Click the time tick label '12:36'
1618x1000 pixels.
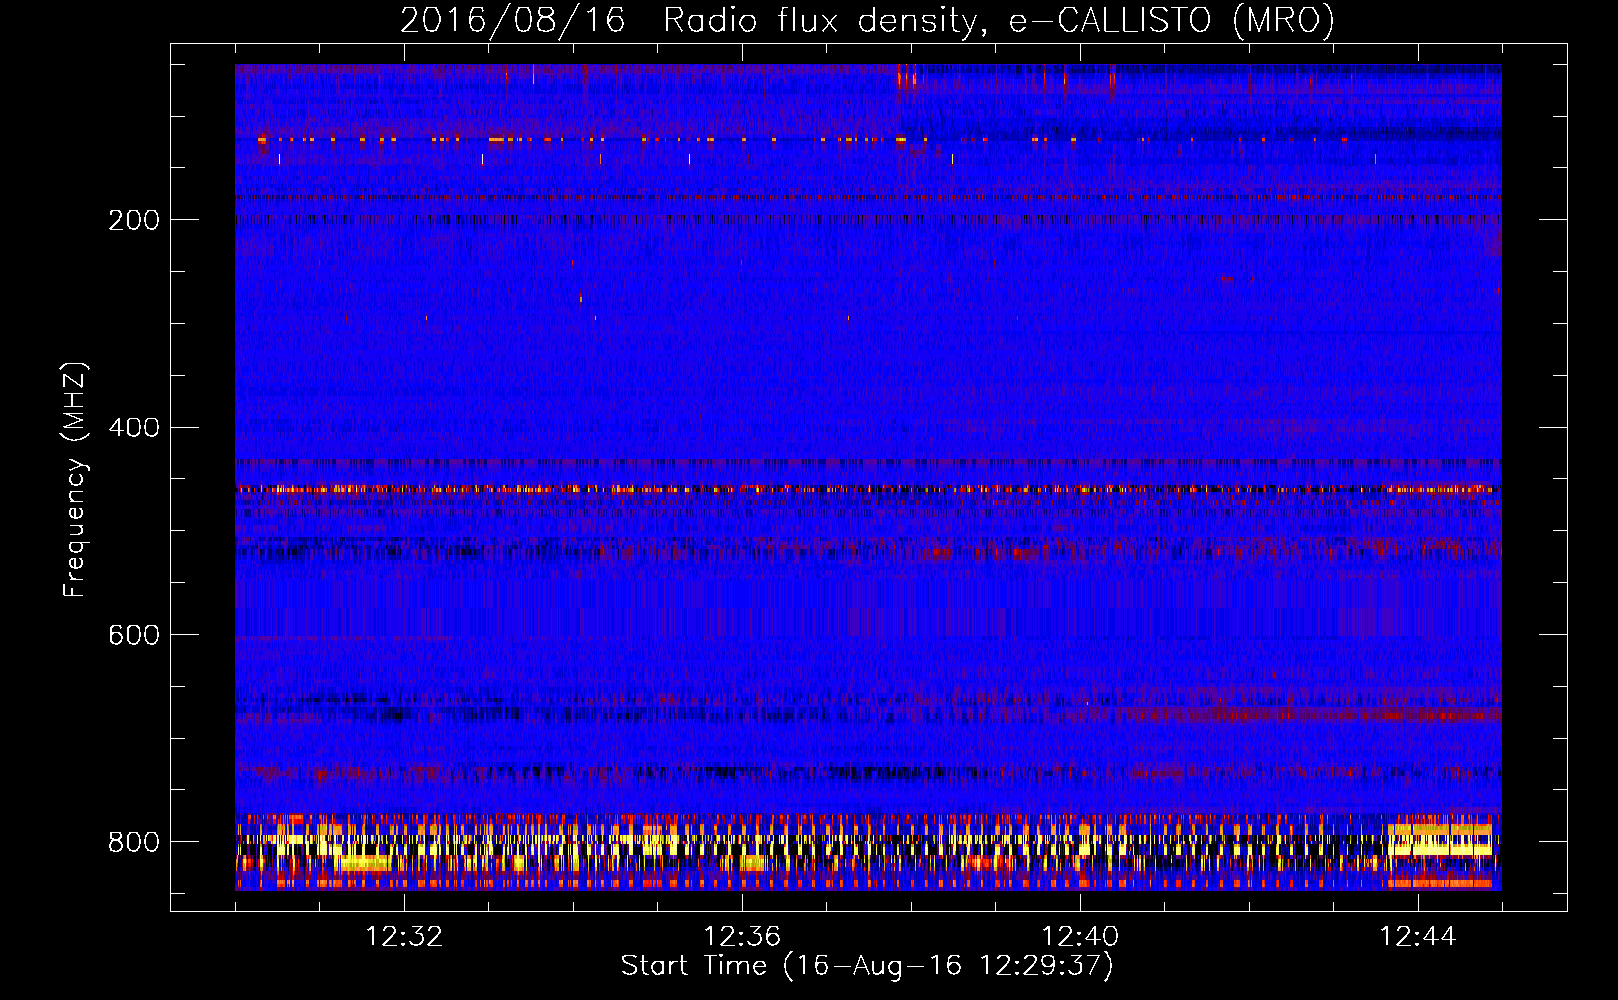tap(742, 937)
